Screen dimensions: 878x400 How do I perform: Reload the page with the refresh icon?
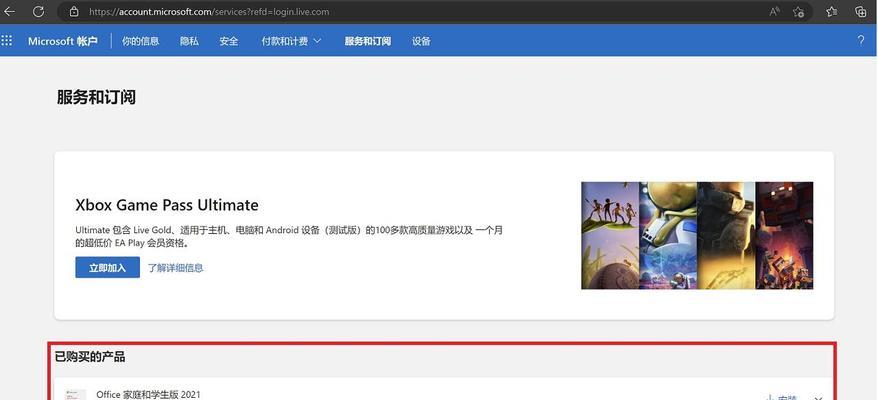coord(38,11)
